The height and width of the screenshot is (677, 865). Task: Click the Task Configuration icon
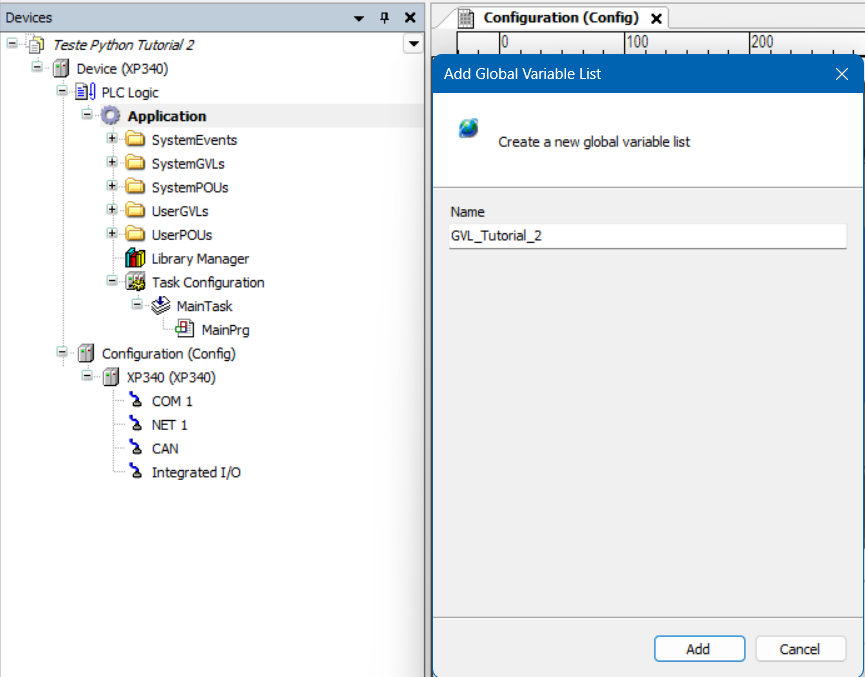coord(135,283)
